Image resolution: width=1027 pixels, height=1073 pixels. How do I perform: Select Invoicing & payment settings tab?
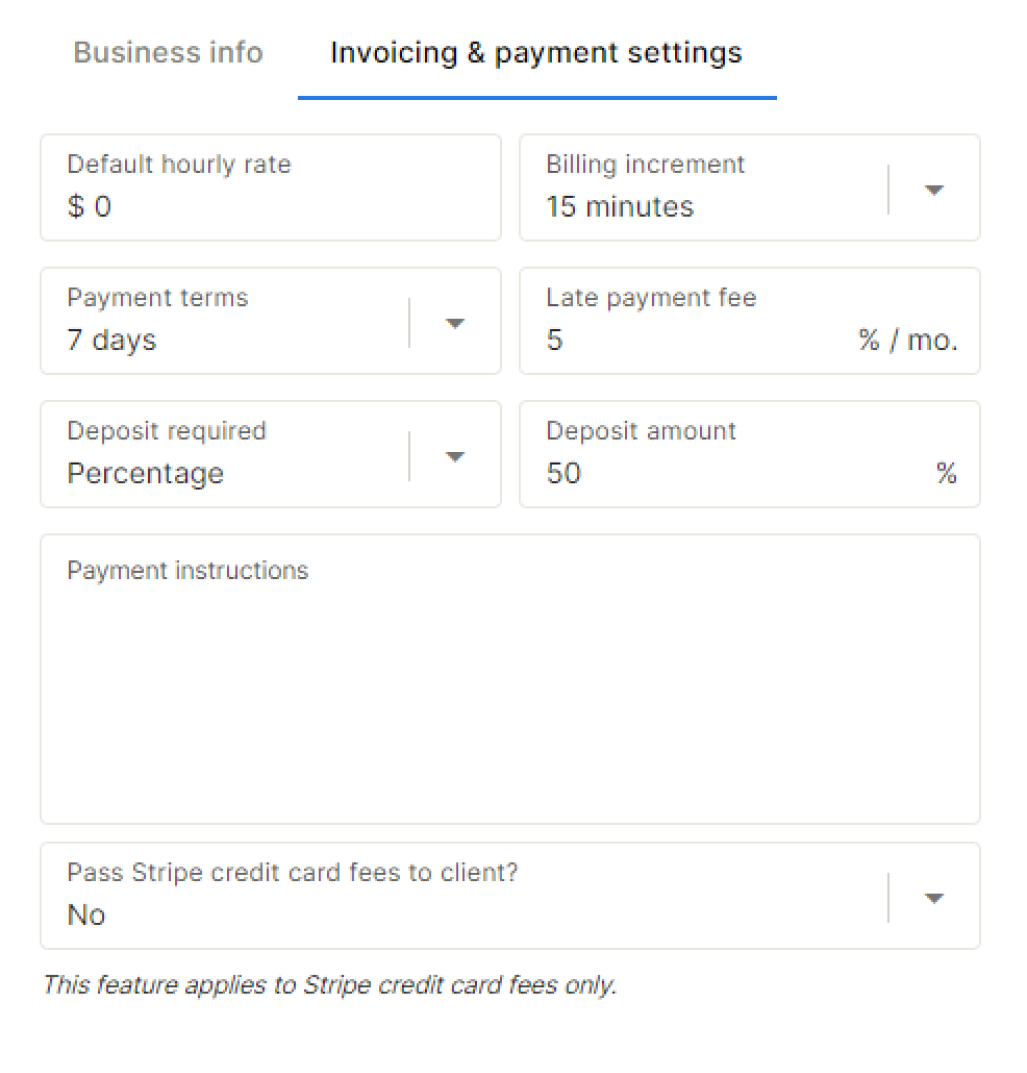[x=536, y=53]
